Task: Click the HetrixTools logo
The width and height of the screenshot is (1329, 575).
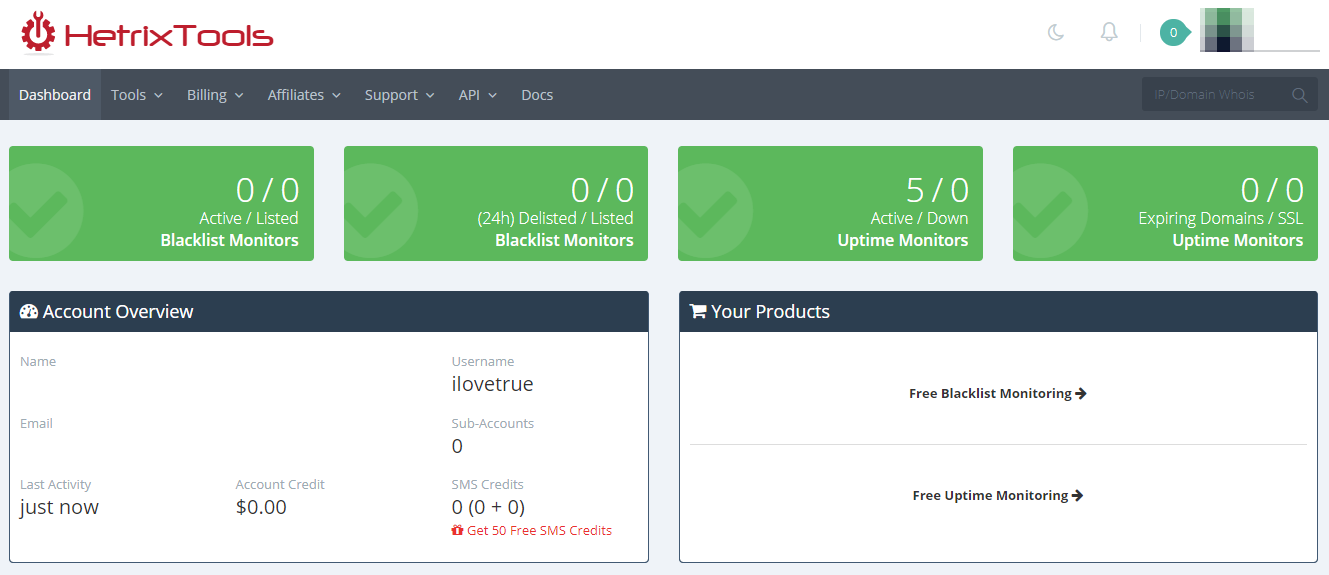Action: pyautogui.click(x=147, y=34)
